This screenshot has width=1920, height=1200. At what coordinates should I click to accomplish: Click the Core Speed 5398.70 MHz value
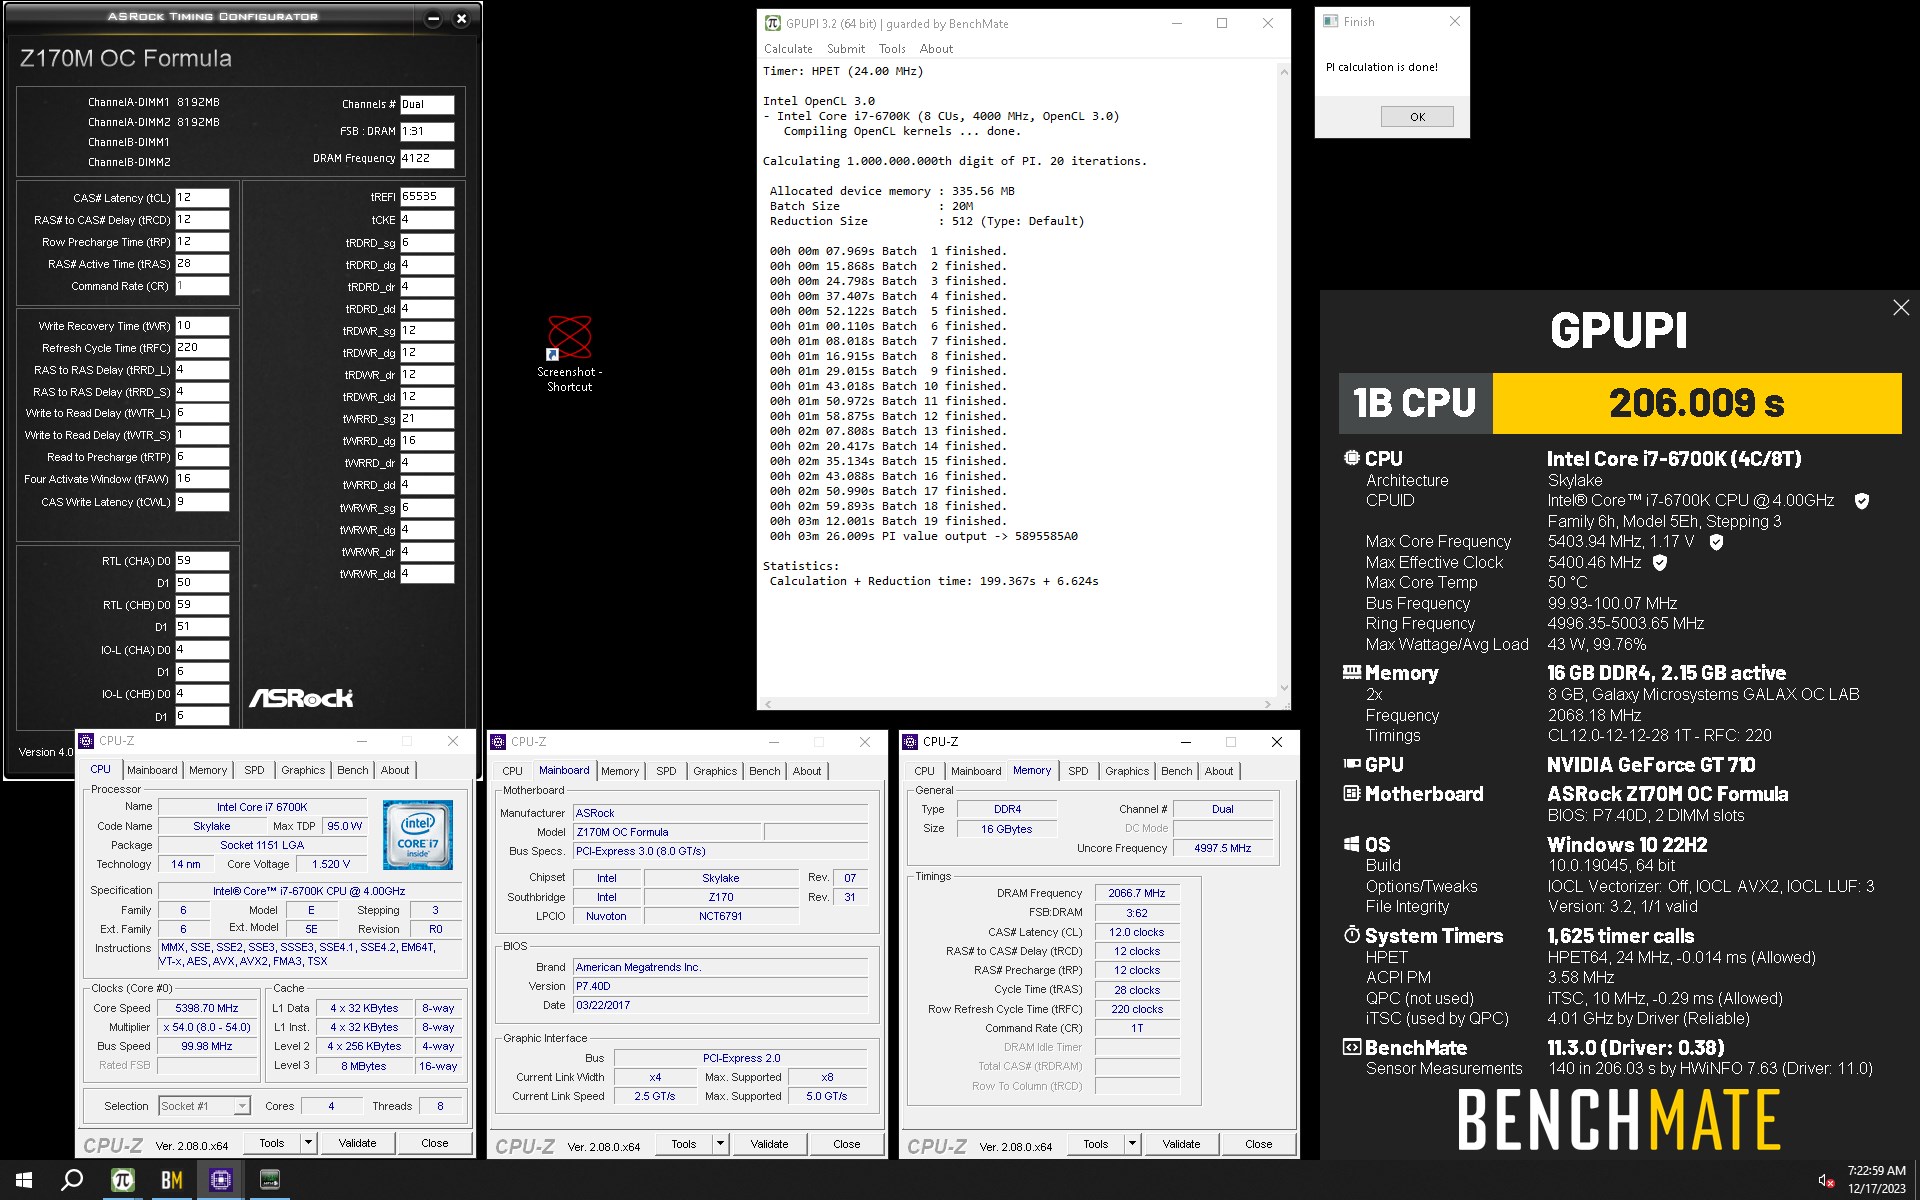pos(207,1008)
